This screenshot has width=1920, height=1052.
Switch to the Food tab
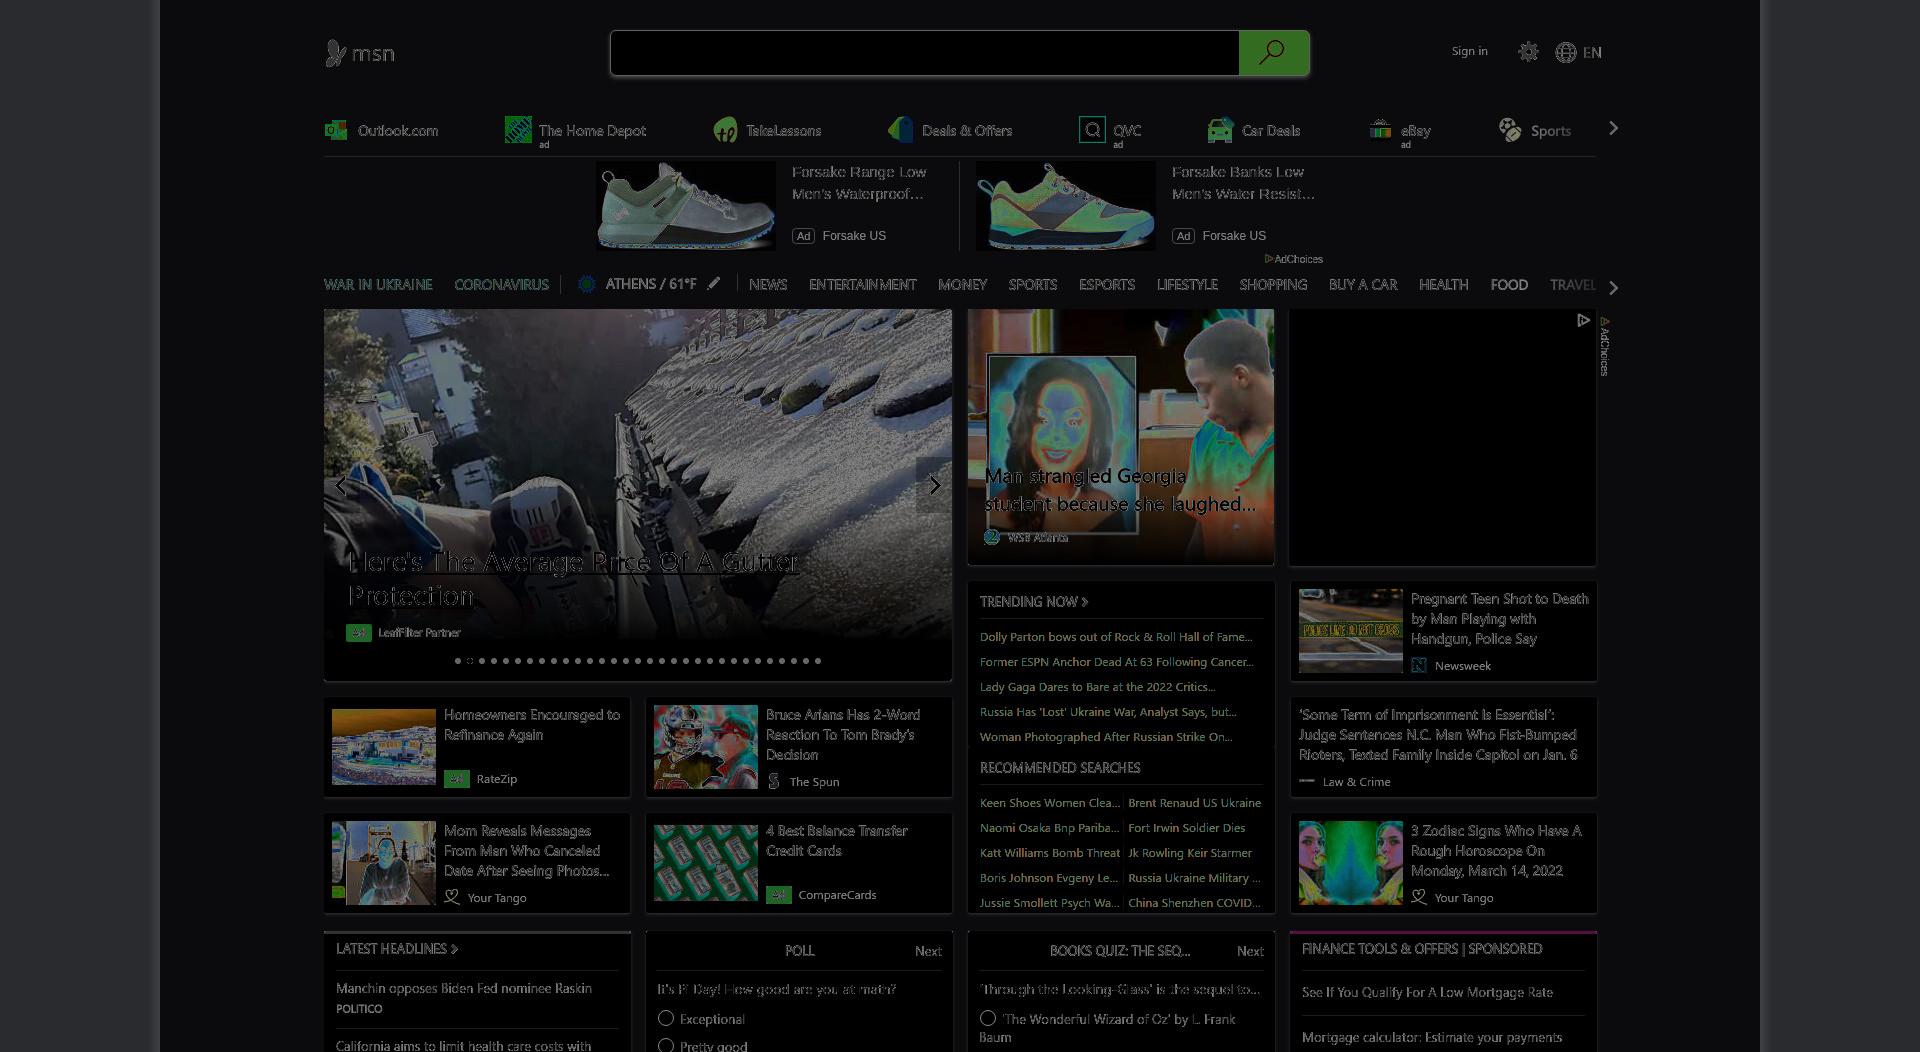(x=1509, y=285)
